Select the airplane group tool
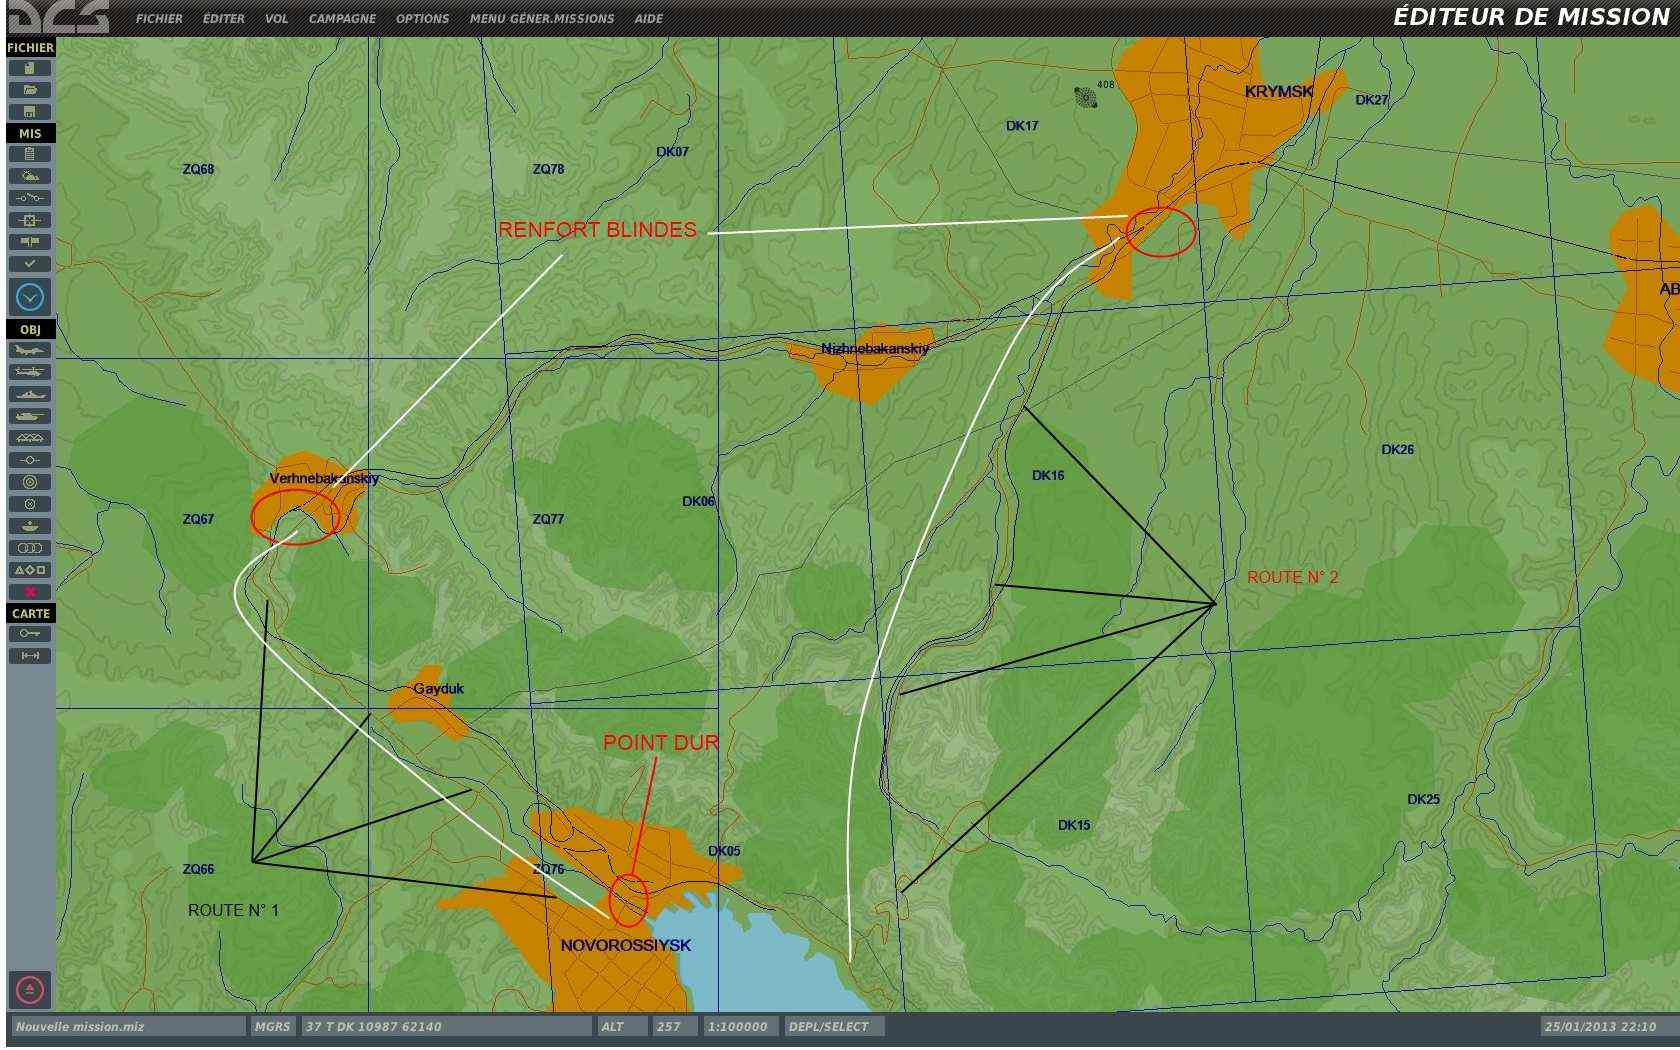The image size is (1680, 1050). 30,350
